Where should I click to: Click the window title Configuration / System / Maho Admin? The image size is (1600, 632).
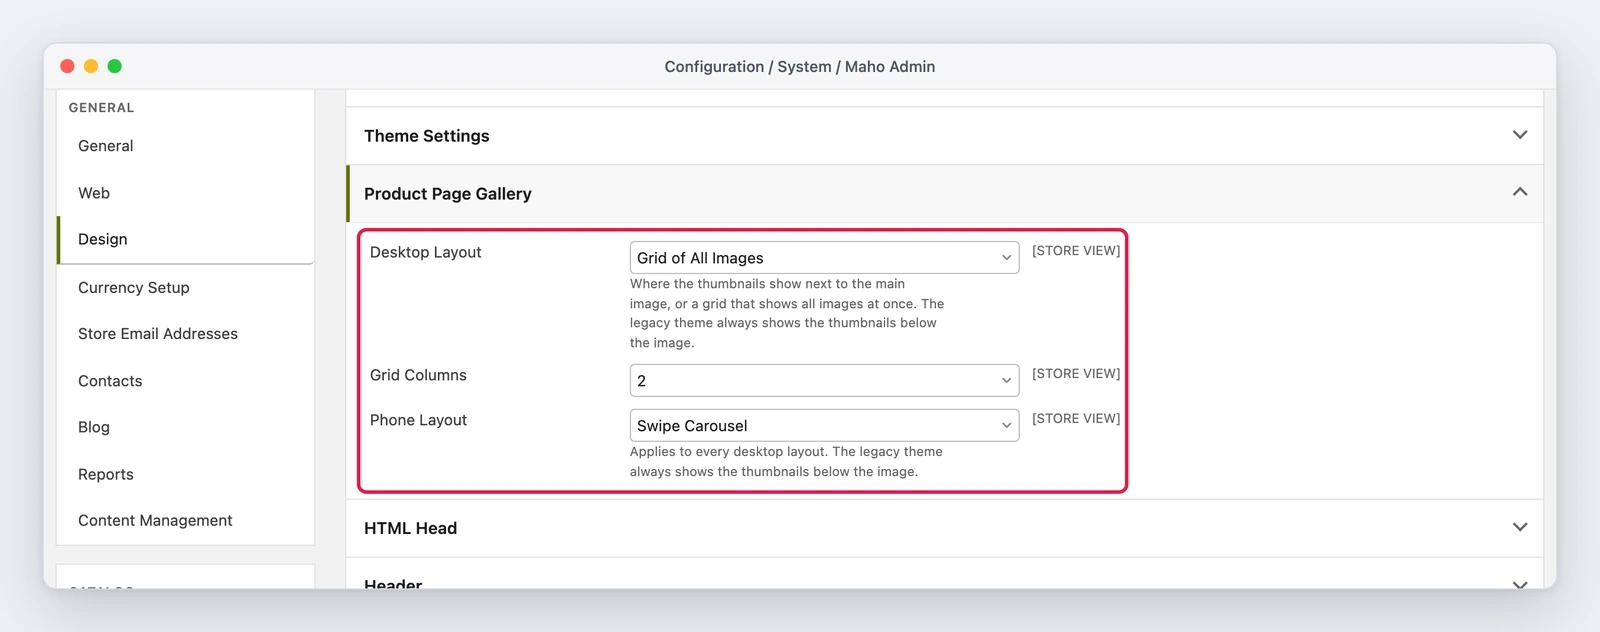[x=800, y=67]
